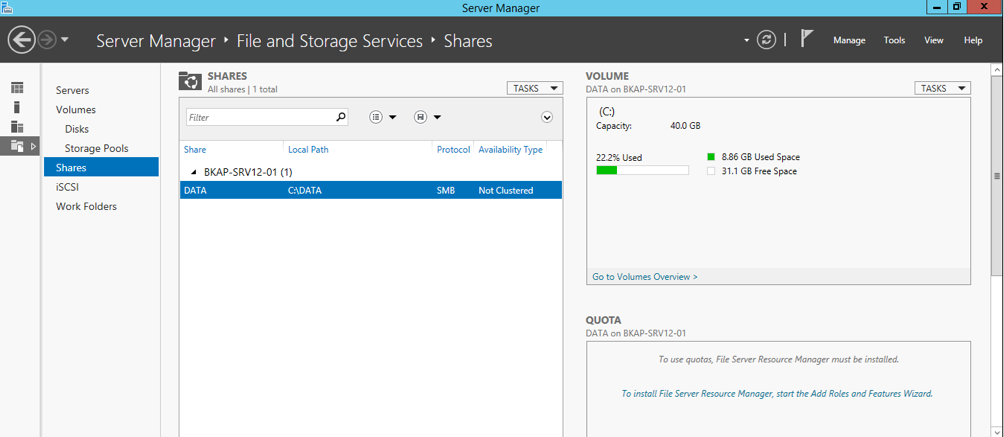
Task: Open the Notifications flag icon
Action: (807, 39)
